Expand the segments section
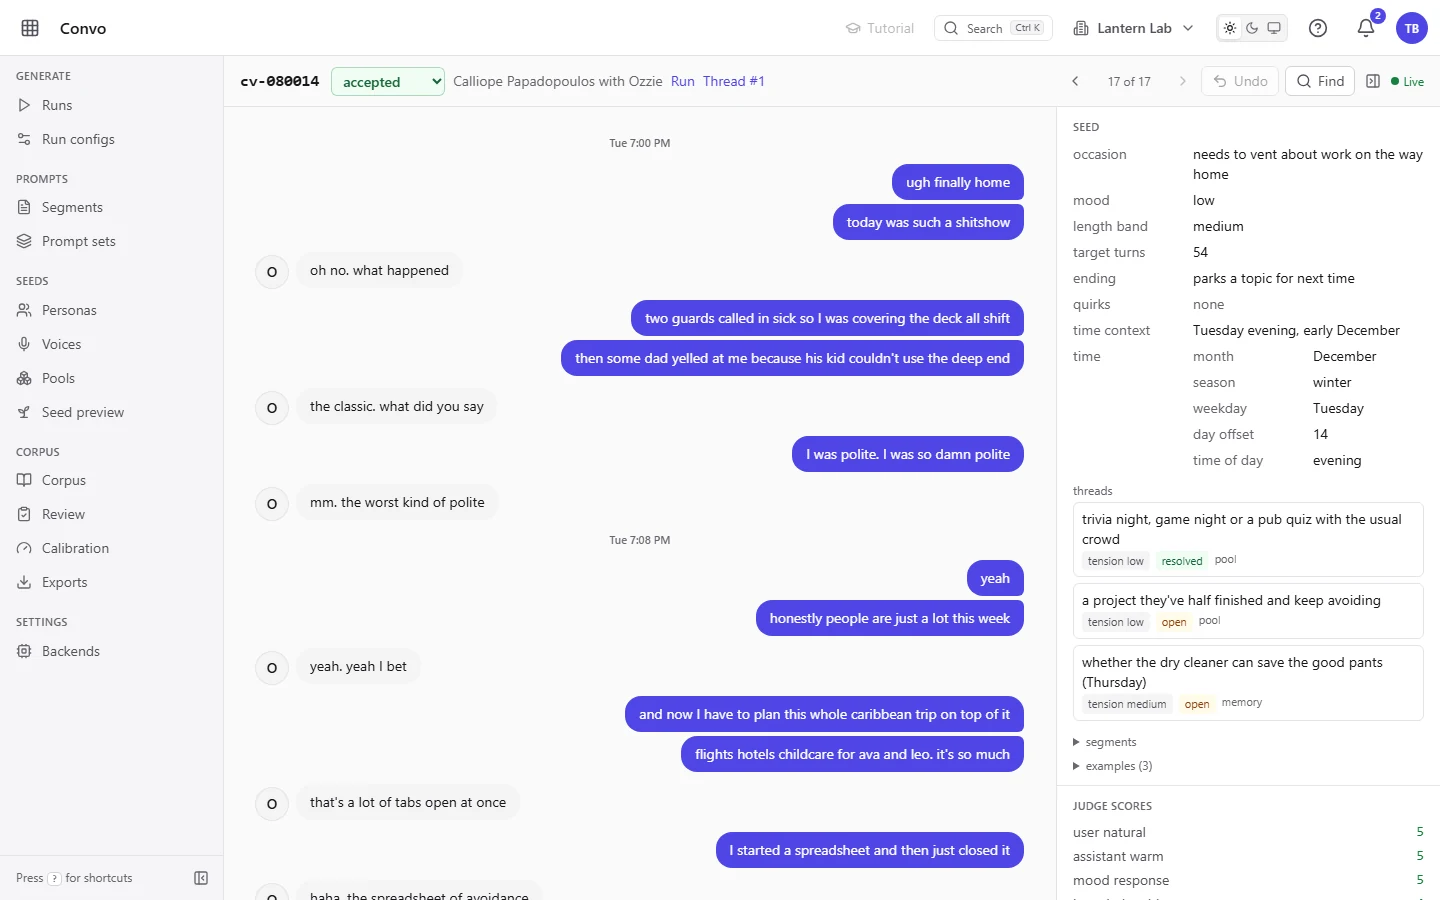 pyautogui.click(x=1105, y=742)
